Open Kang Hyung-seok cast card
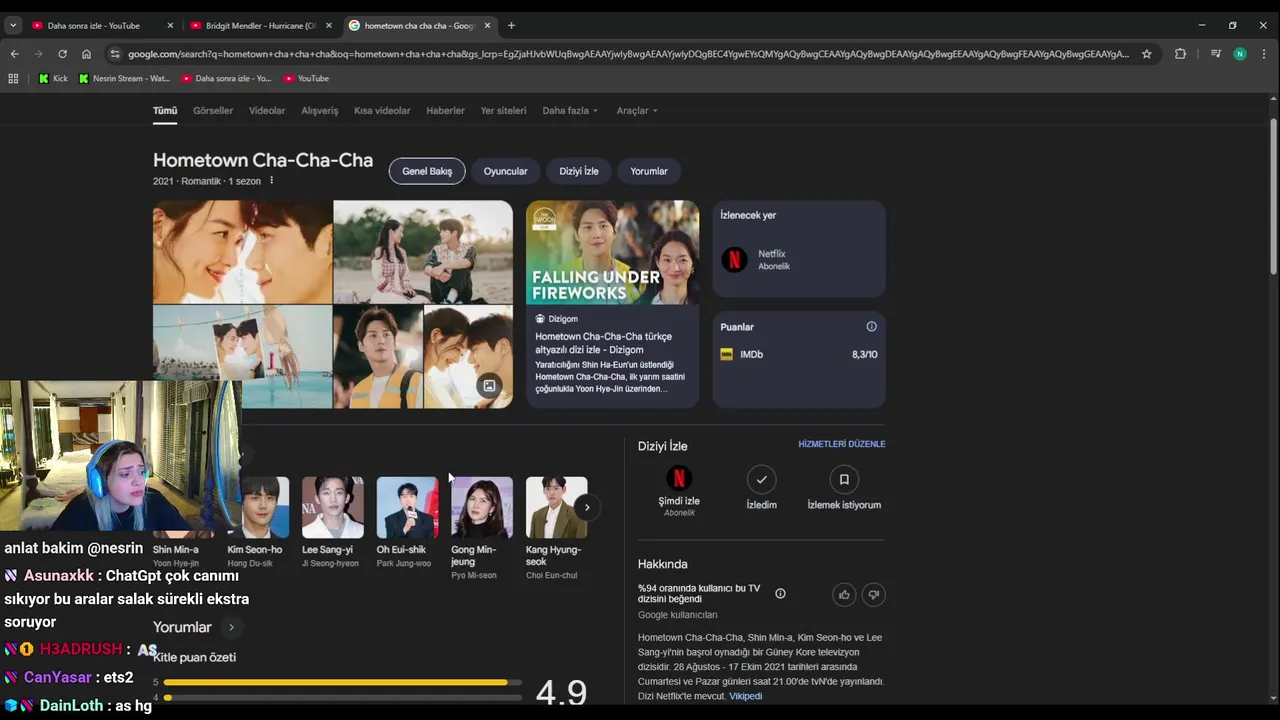Screen dimensions: 1280x720 pos(557,528)
